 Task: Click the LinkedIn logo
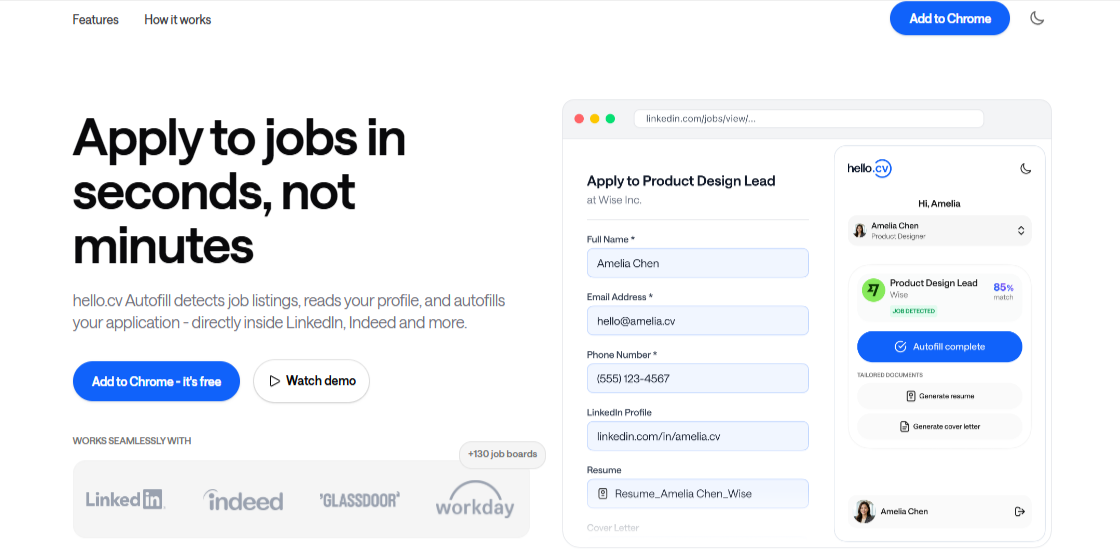125,499
